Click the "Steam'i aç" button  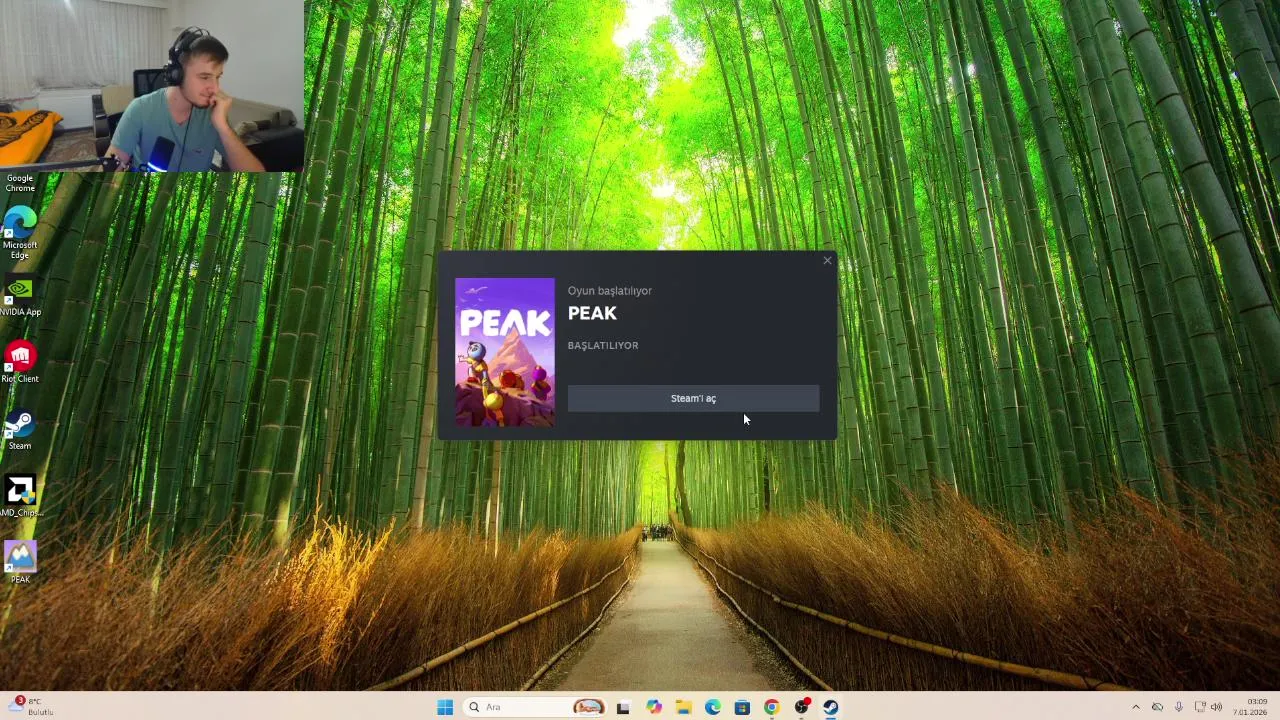click(x=693, y=398)
